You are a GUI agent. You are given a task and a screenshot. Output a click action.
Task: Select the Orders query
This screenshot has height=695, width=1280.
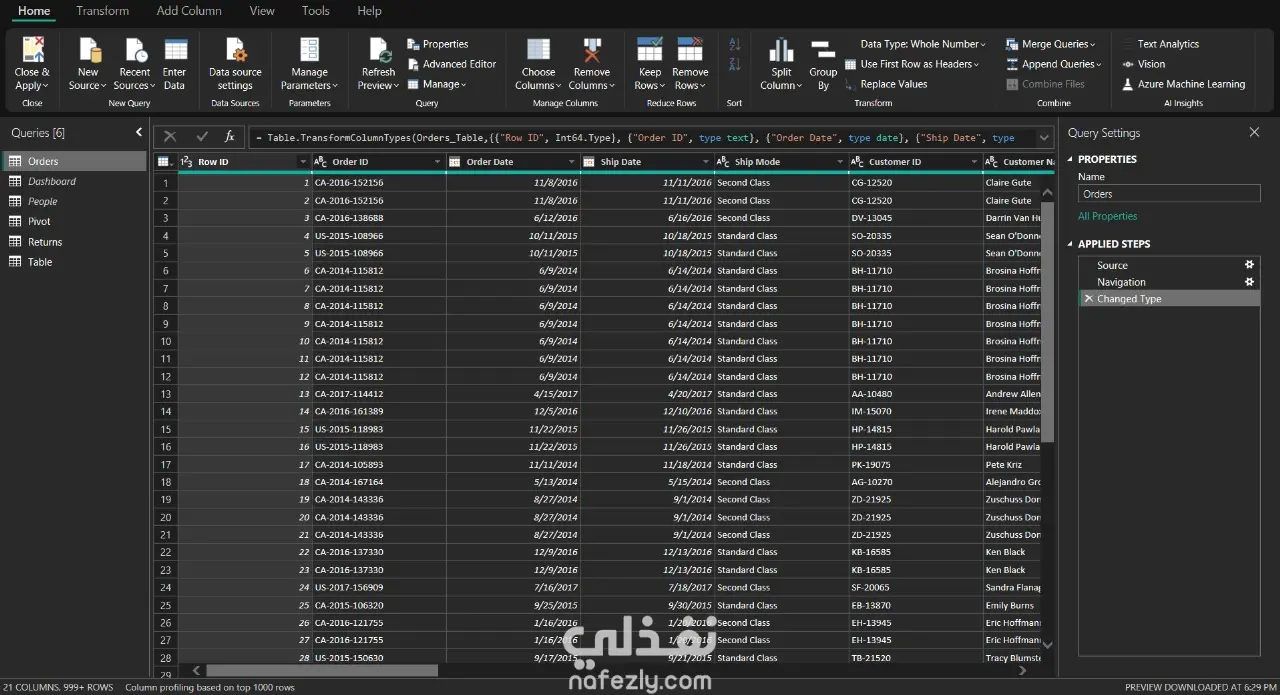(x=74, y=161)
